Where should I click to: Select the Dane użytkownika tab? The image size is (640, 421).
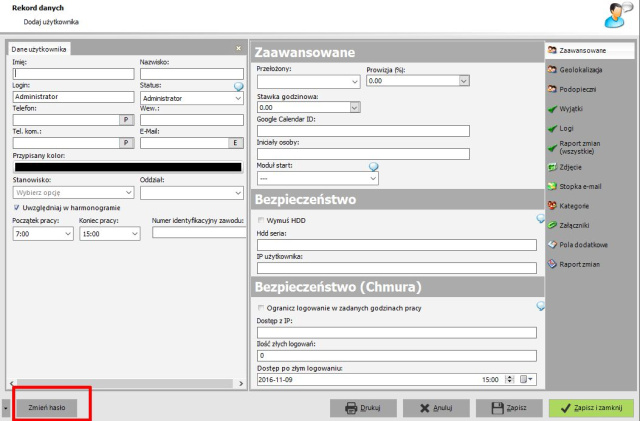[x=39, y=49]
